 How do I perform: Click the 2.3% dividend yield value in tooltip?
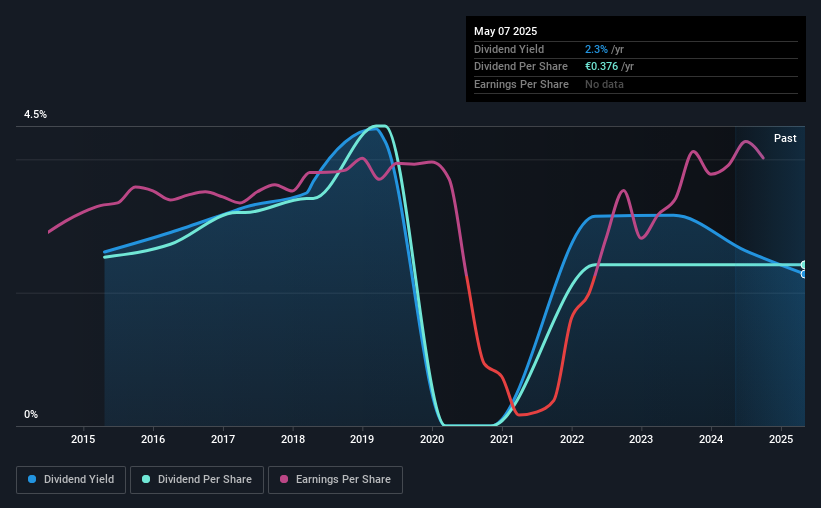pos(596,49)
